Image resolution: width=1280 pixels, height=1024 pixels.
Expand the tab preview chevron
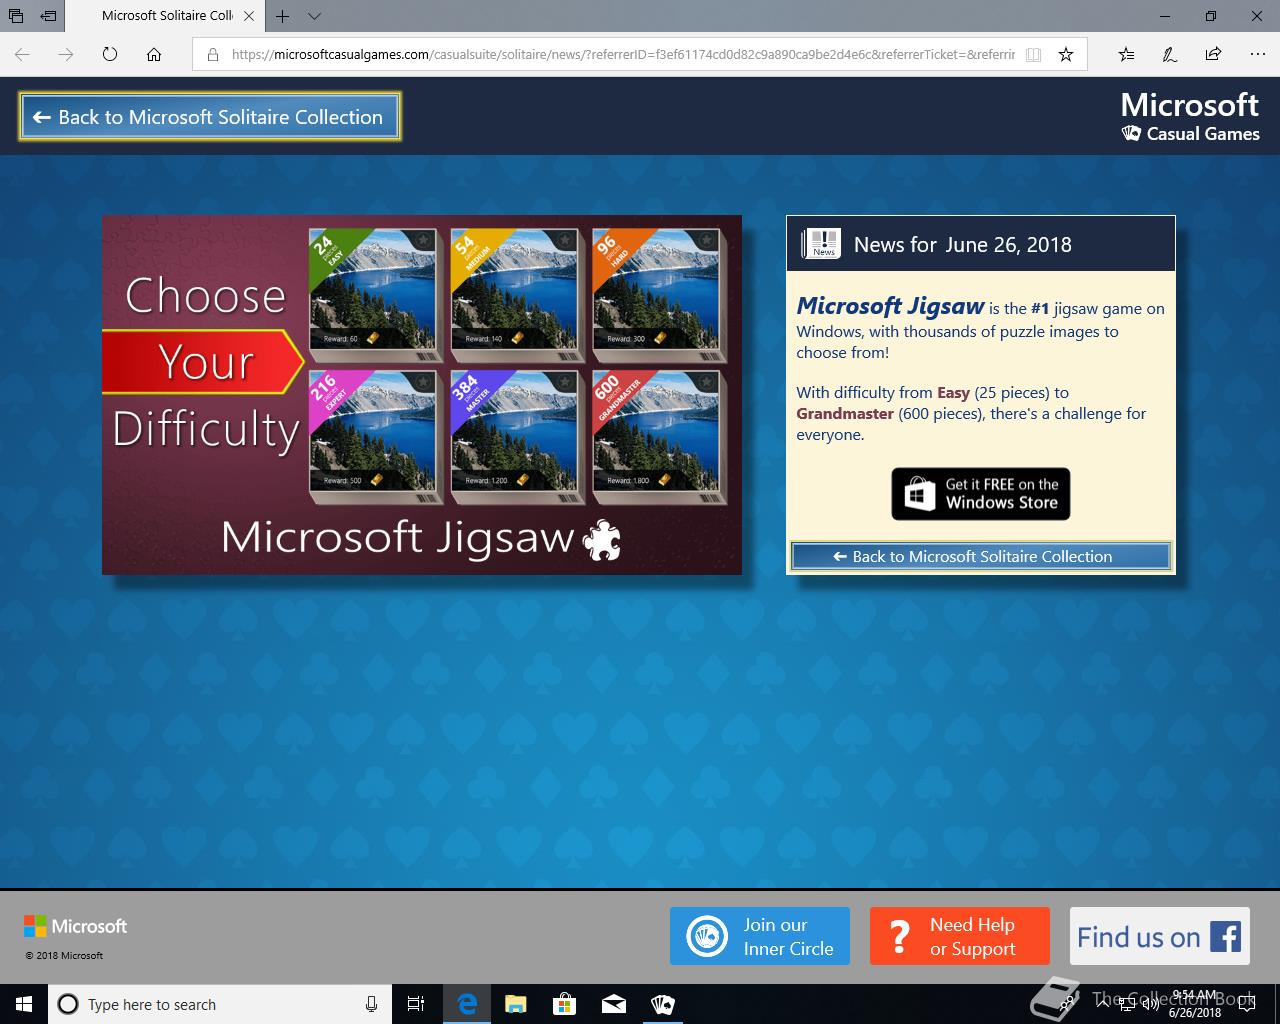point(314,16)
